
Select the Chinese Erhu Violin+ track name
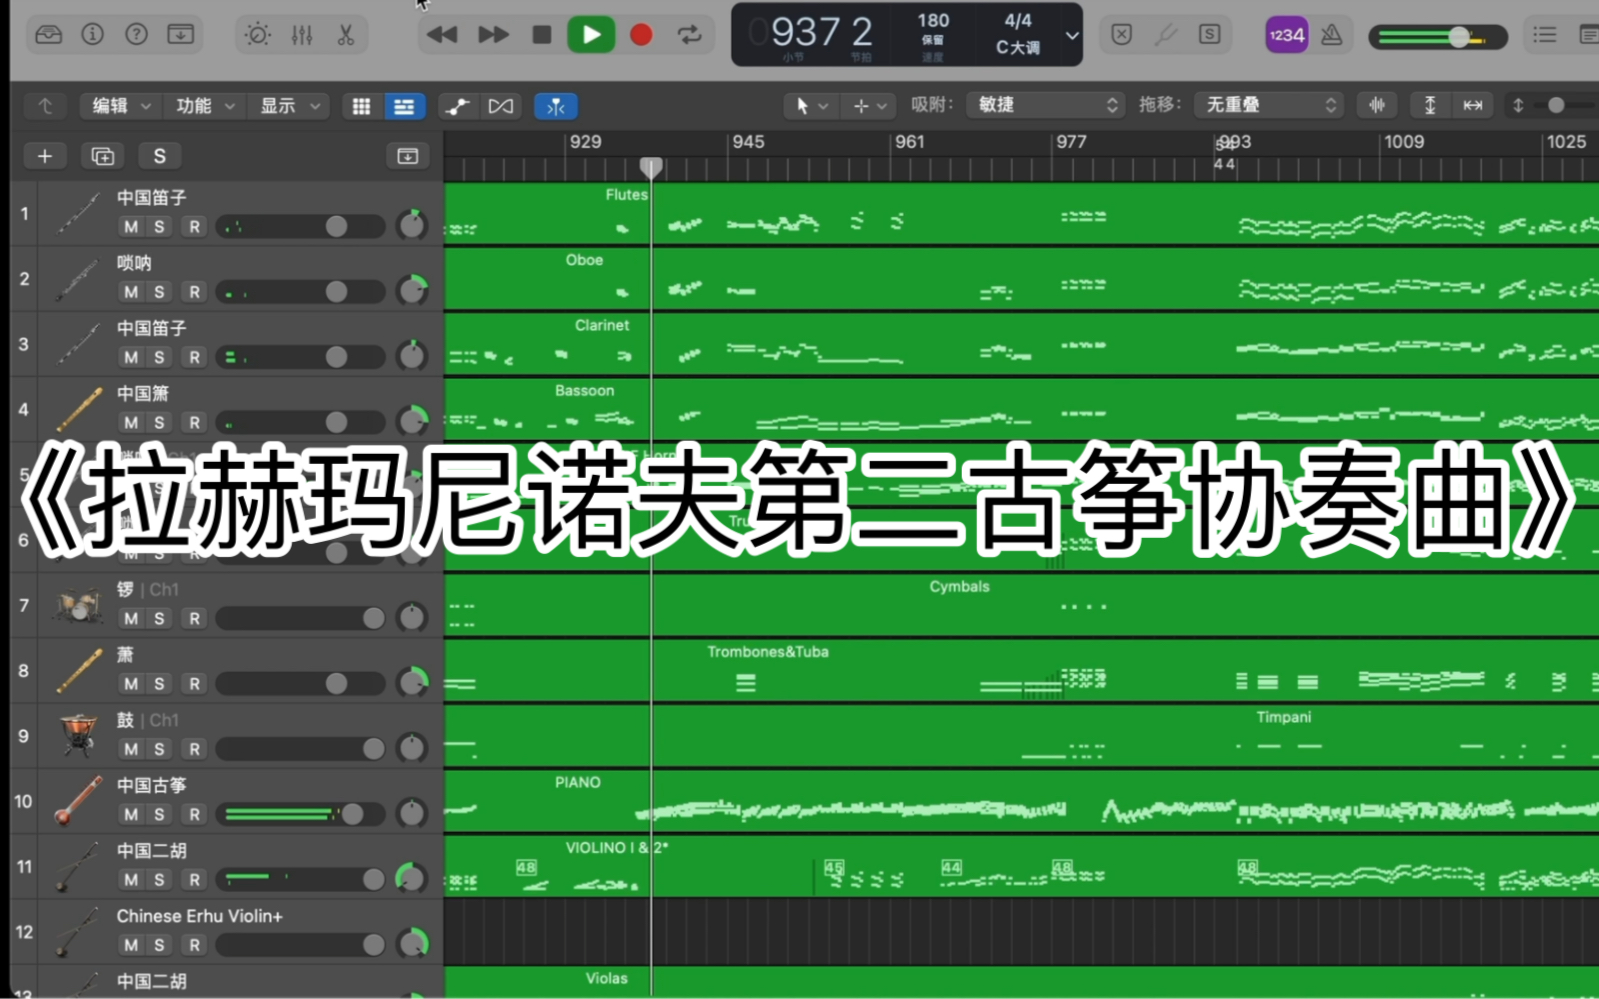[x=199, y=916]
